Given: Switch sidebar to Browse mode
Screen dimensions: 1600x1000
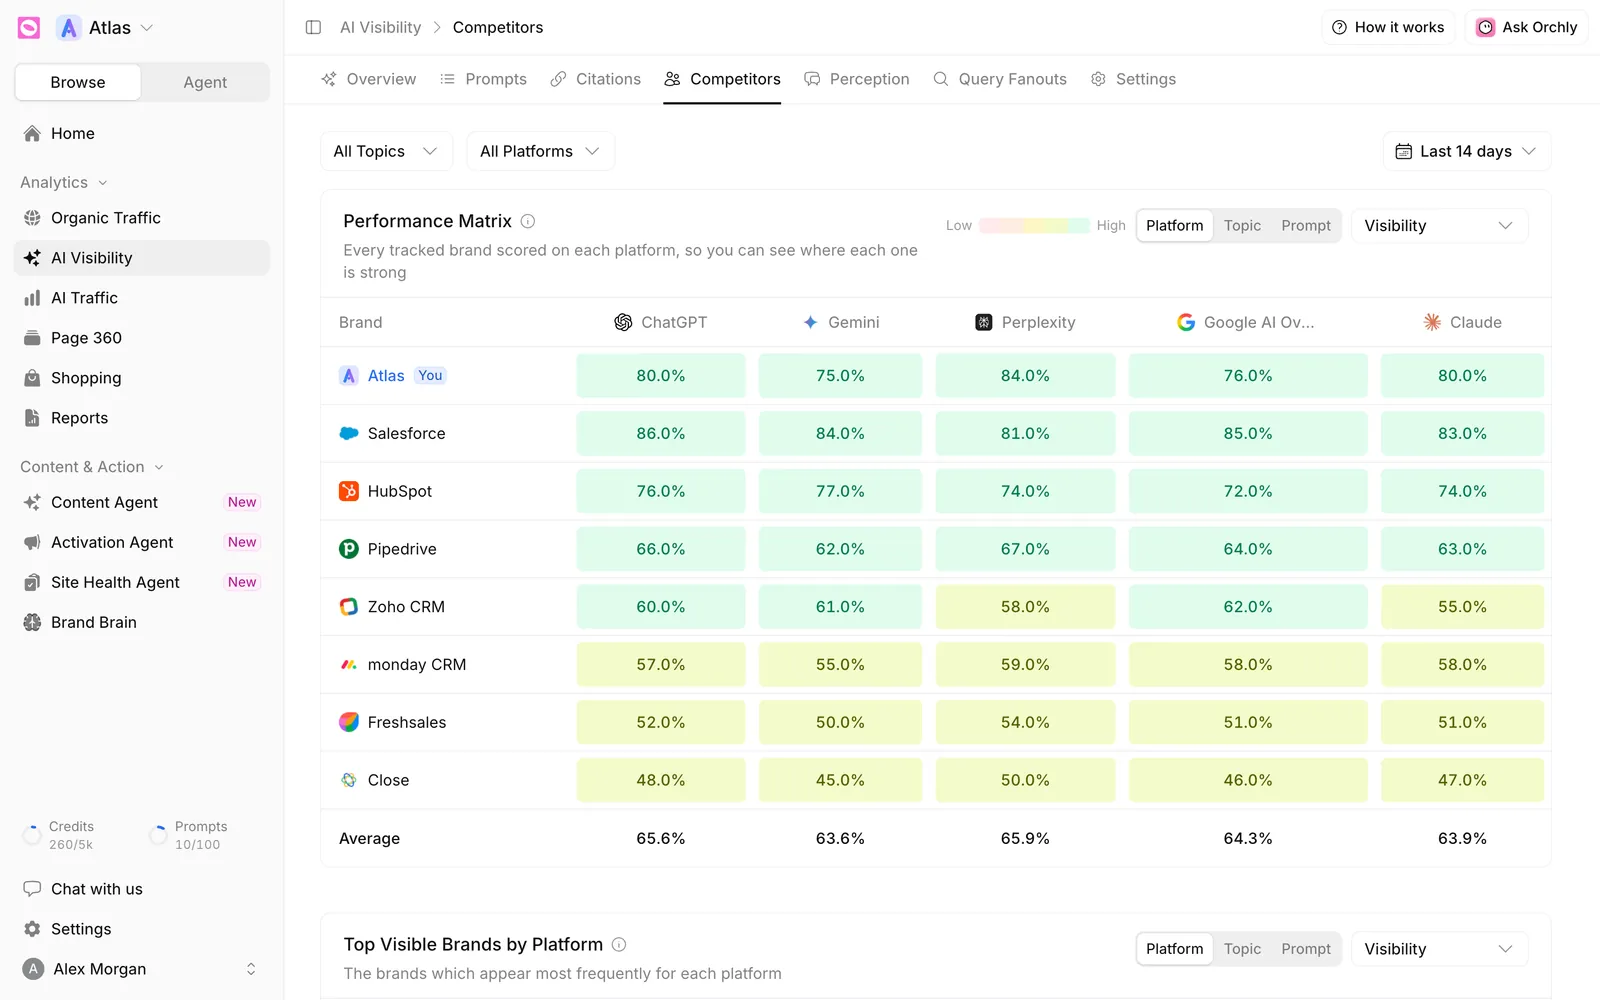Looking at the screenshot, I should point(78,82).
